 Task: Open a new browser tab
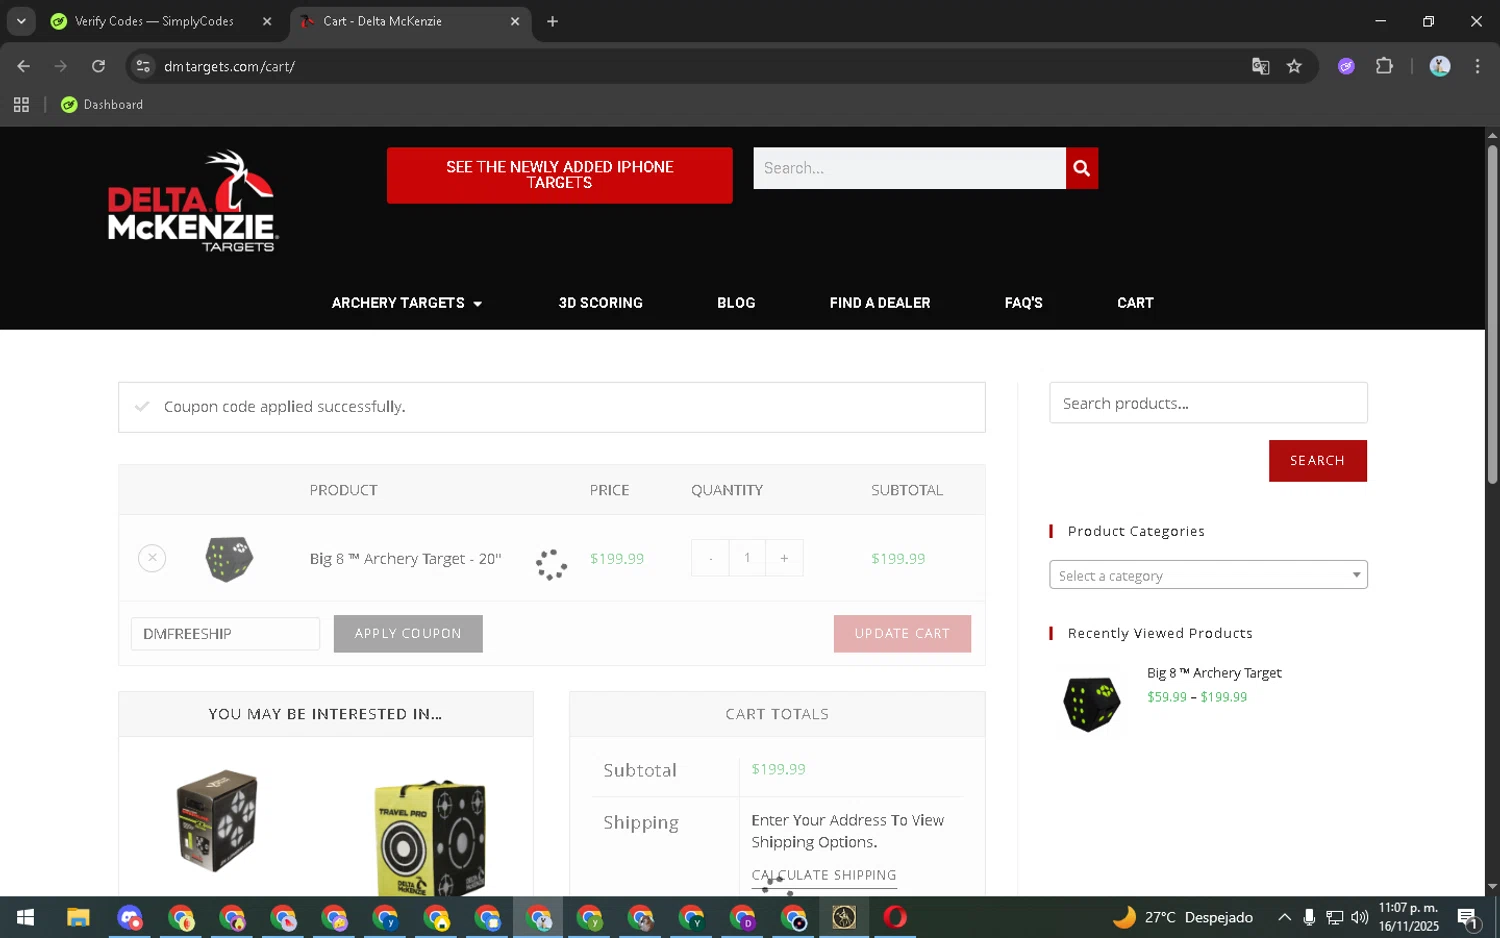(552, 21)
